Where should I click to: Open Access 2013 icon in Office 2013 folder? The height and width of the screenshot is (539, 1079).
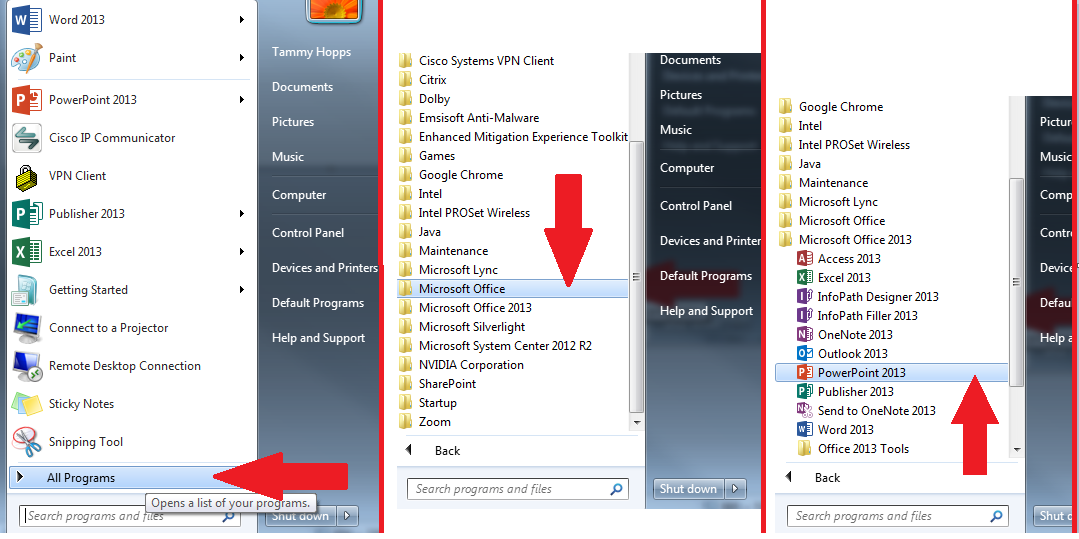coord(804,259)
